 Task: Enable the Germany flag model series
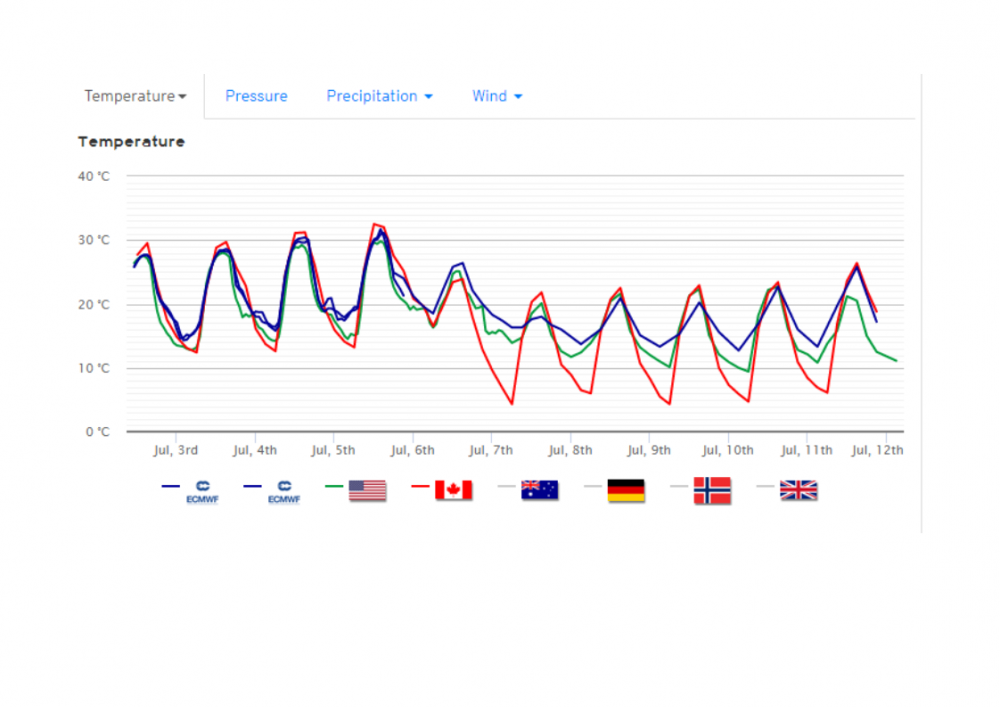point(626,490)
